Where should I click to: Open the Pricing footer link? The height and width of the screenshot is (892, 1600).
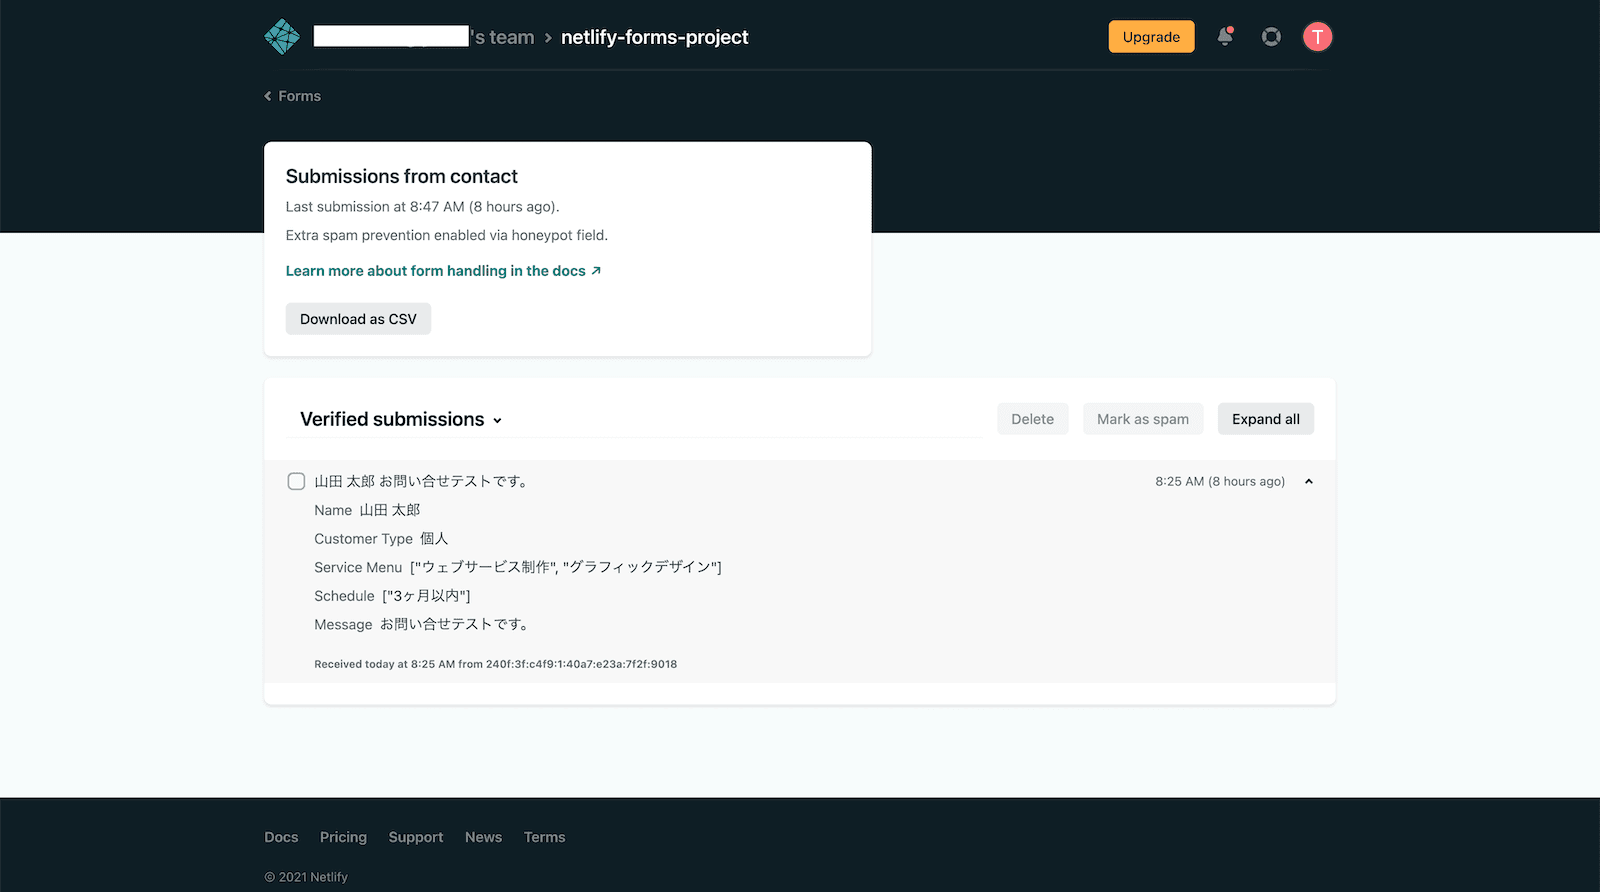pyautogui.click(x=343, y=837)
